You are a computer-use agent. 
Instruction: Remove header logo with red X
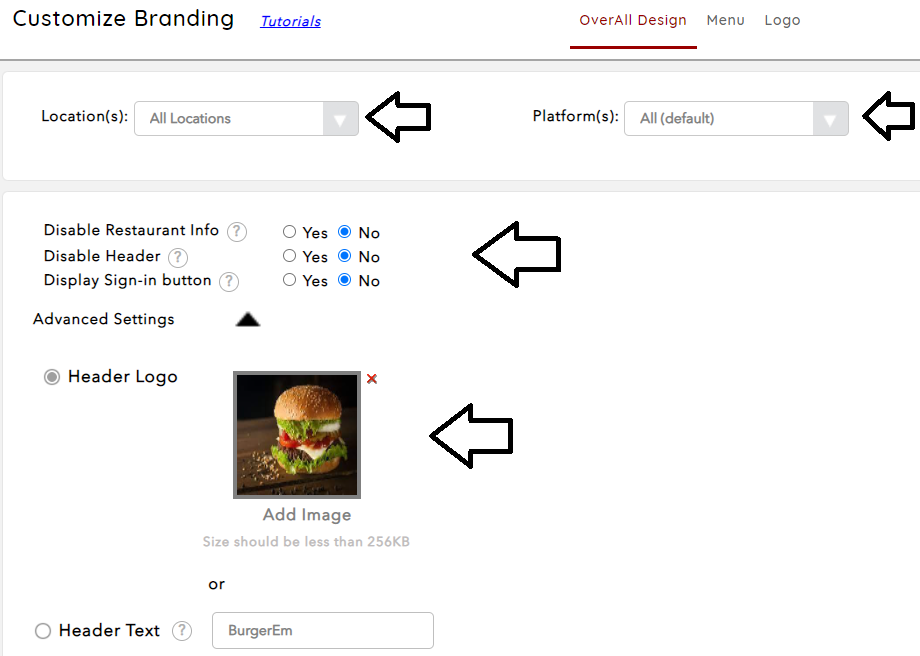coord(371,379)
